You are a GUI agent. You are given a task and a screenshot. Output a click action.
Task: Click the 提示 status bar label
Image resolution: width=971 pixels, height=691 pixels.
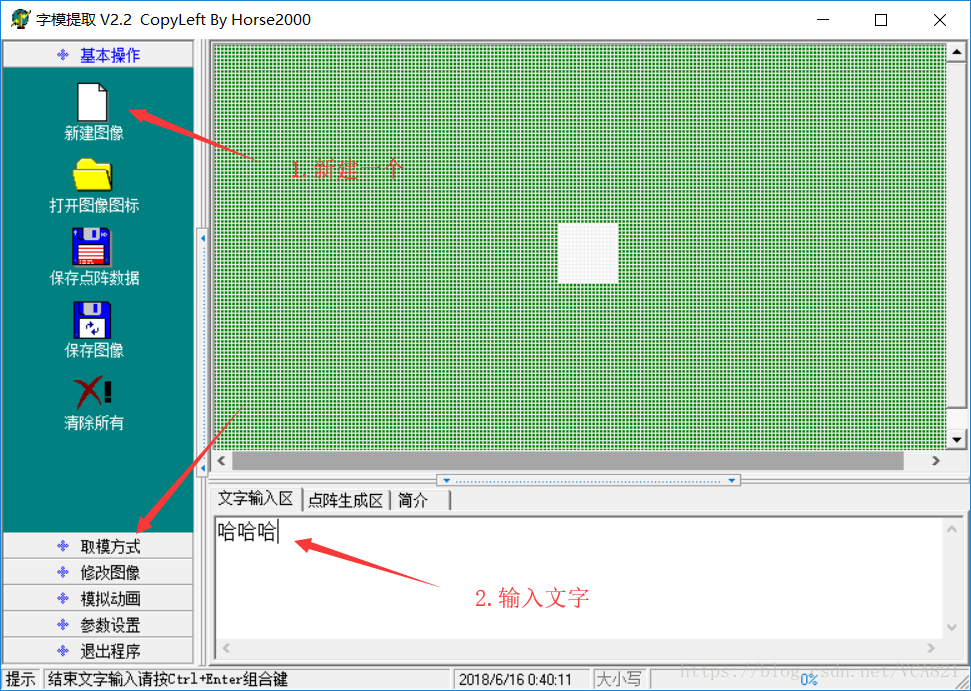coord(20,679)
